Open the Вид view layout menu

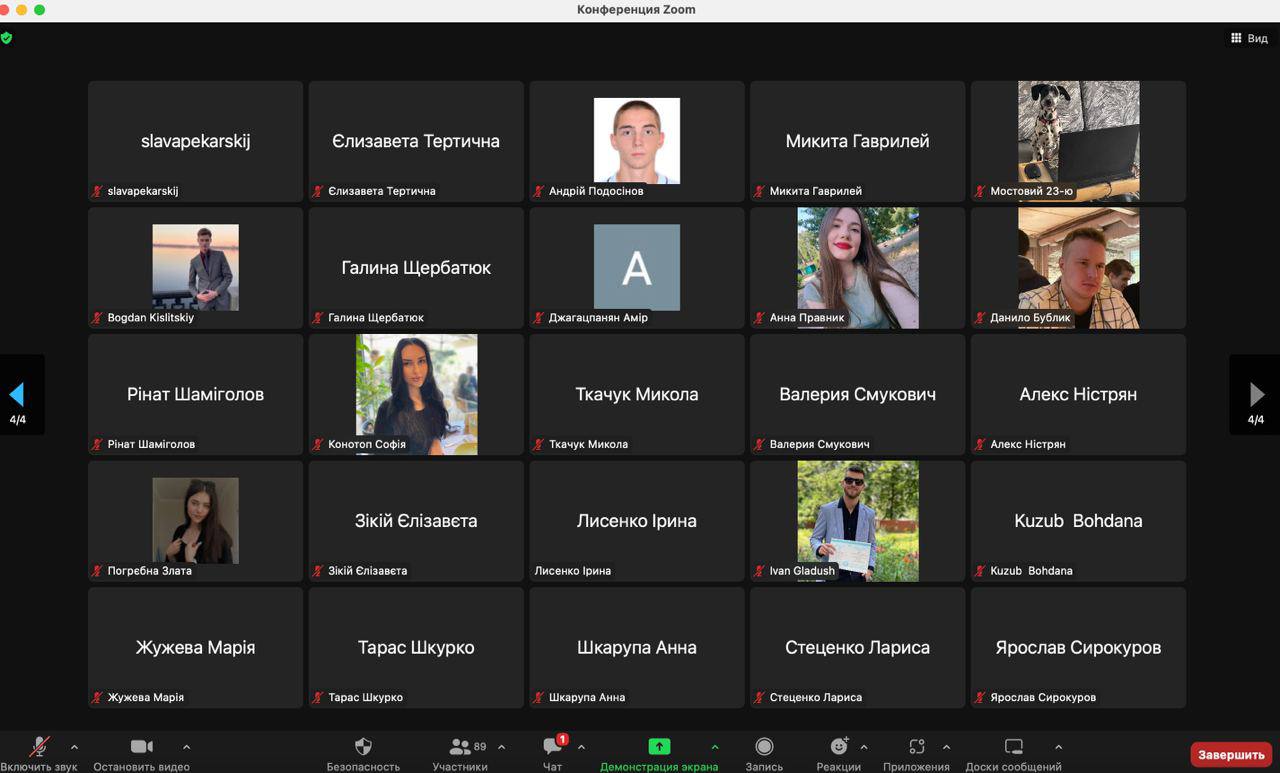coord(1249,39)
